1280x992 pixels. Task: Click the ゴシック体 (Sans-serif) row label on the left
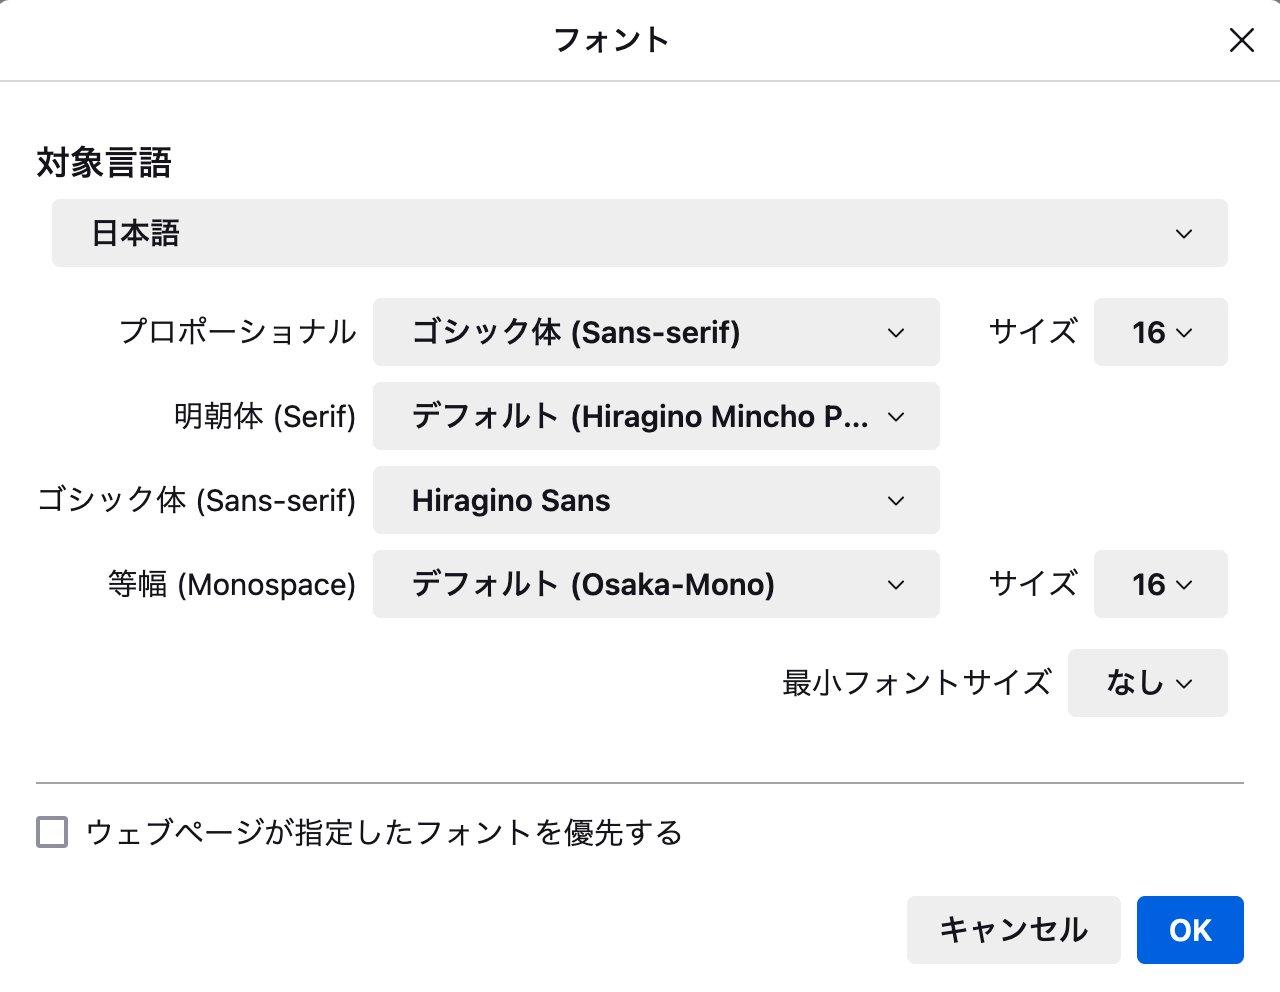tap(196, 500)
